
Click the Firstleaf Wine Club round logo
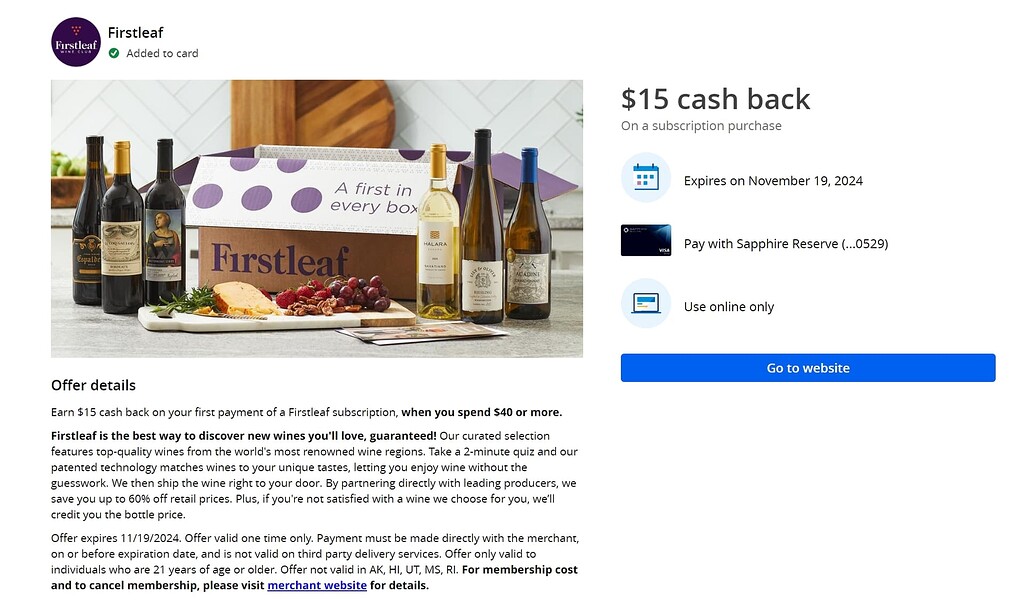point(76,42)
